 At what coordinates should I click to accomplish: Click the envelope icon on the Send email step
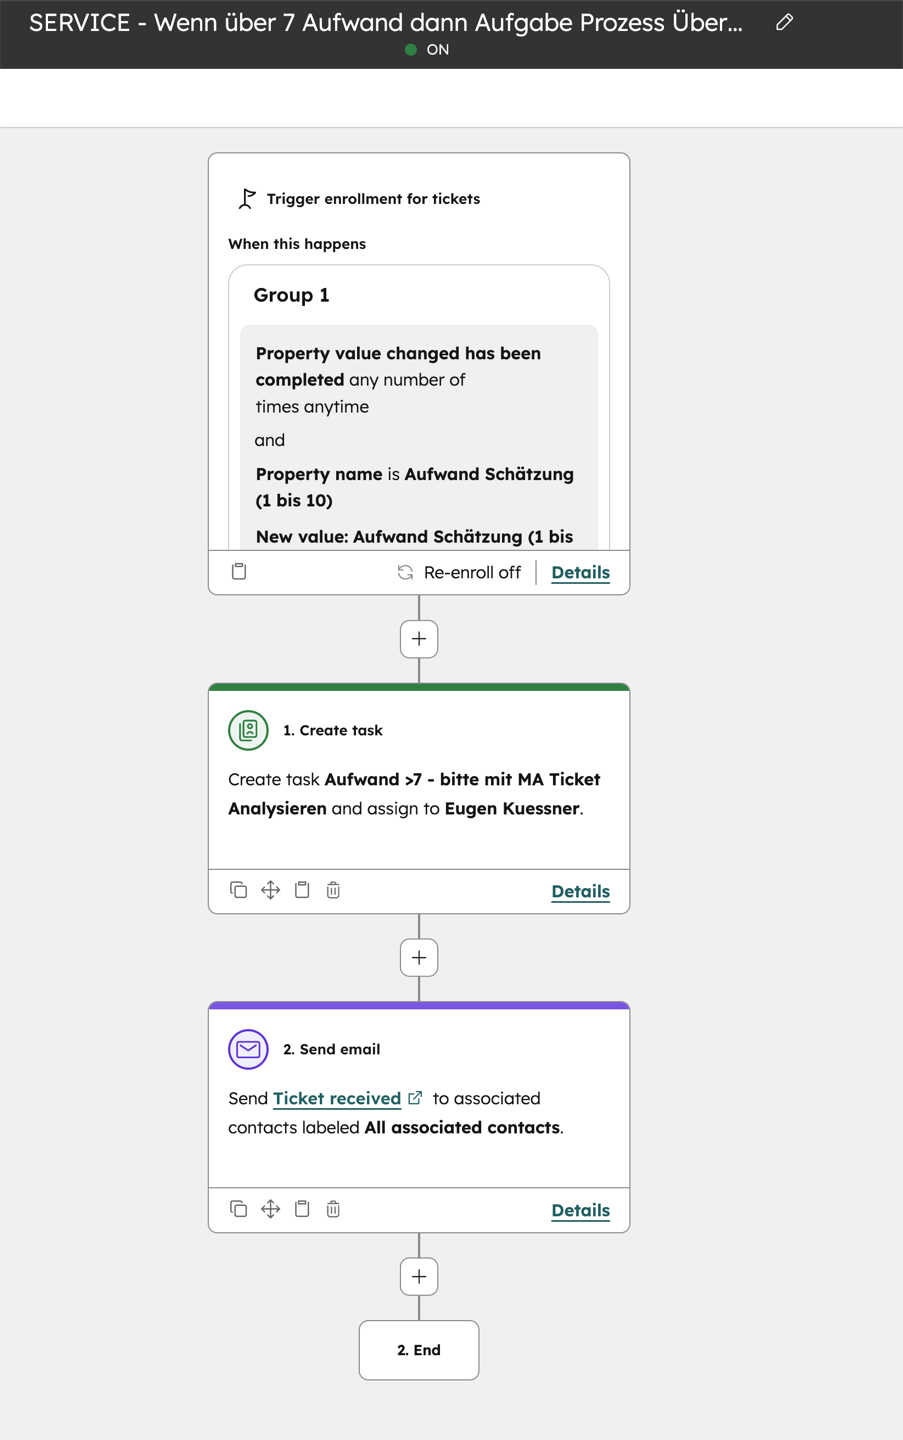247,1049
